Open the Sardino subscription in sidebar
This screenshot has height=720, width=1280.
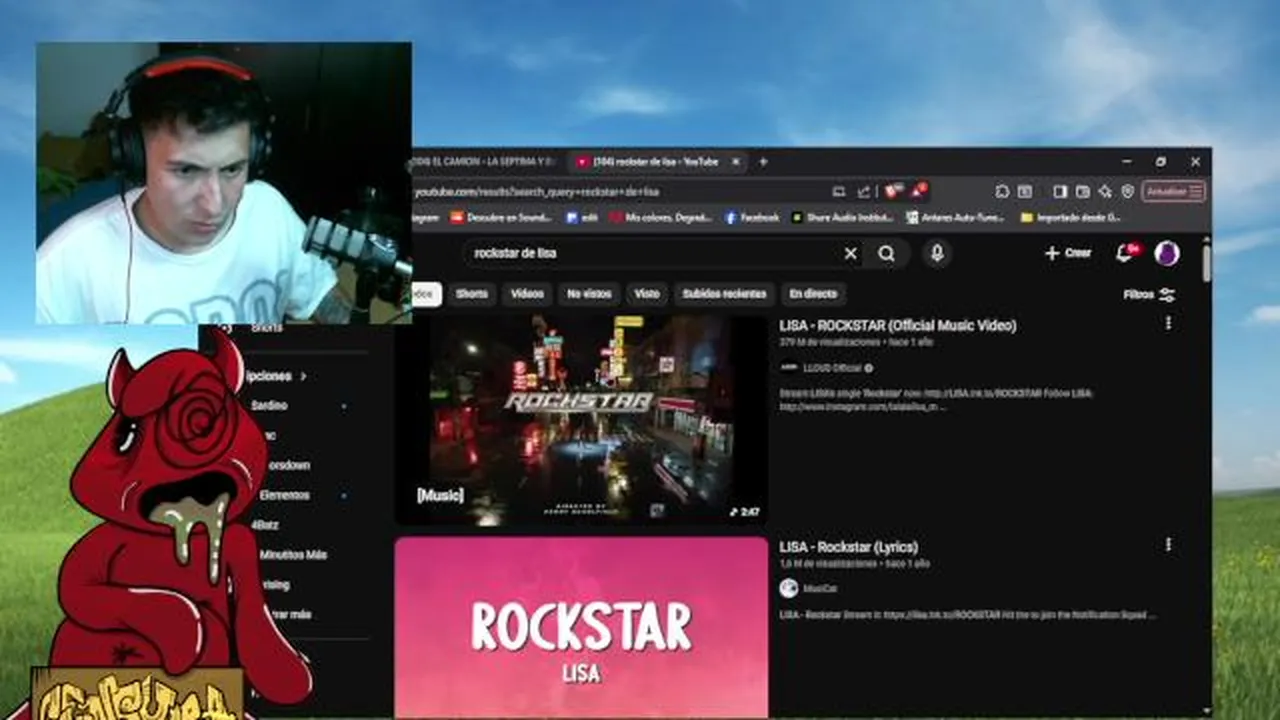click(x=271, y=406)
